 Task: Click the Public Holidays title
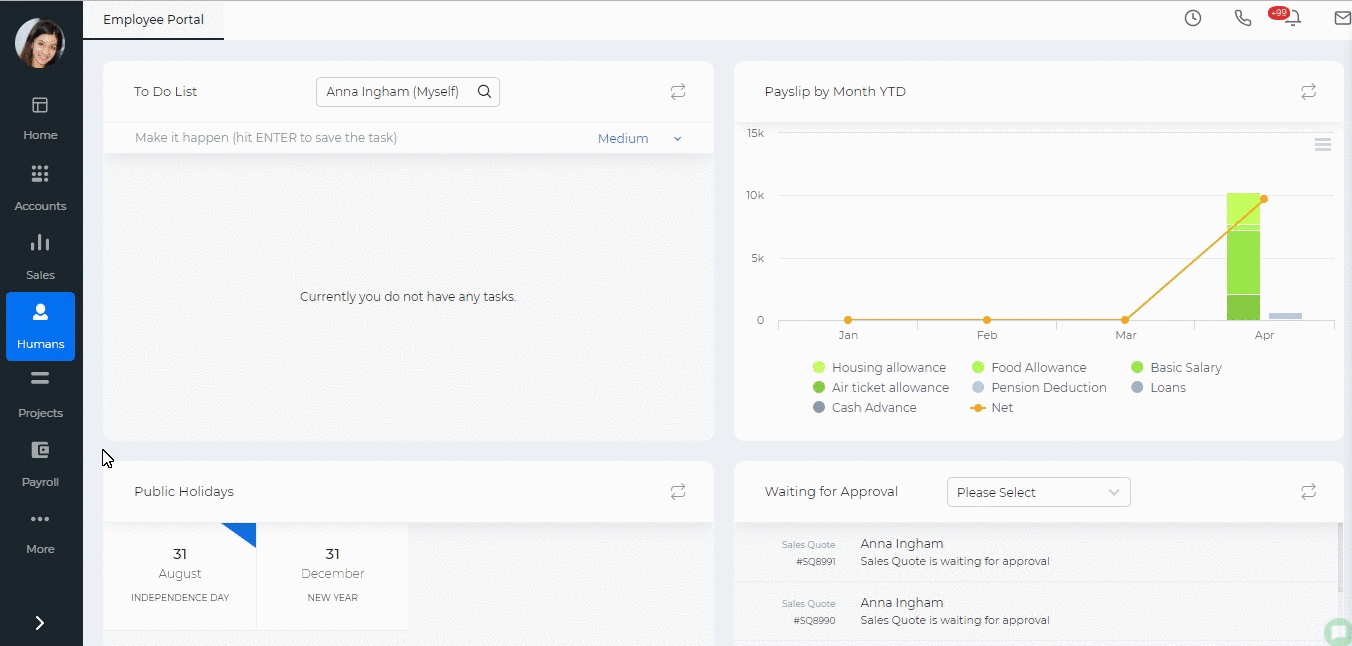pyautogui.click(x=184, y=492)
